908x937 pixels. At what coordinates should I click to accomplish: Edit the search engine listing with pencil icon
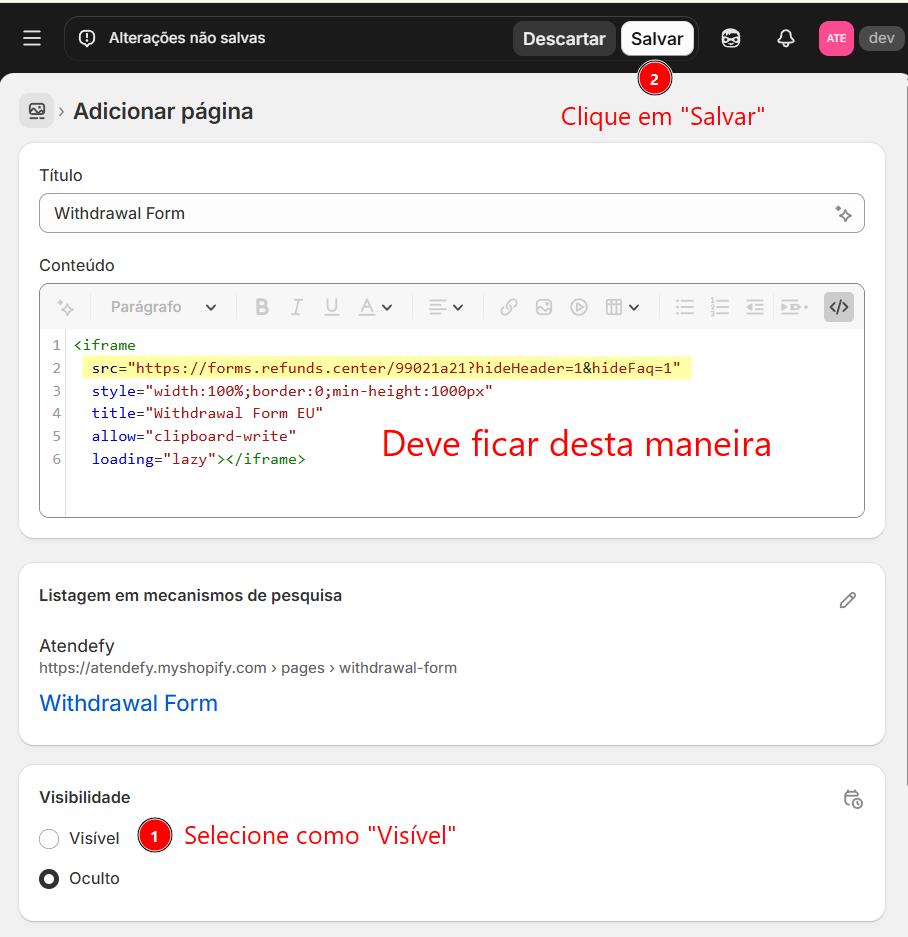(847, 600)
